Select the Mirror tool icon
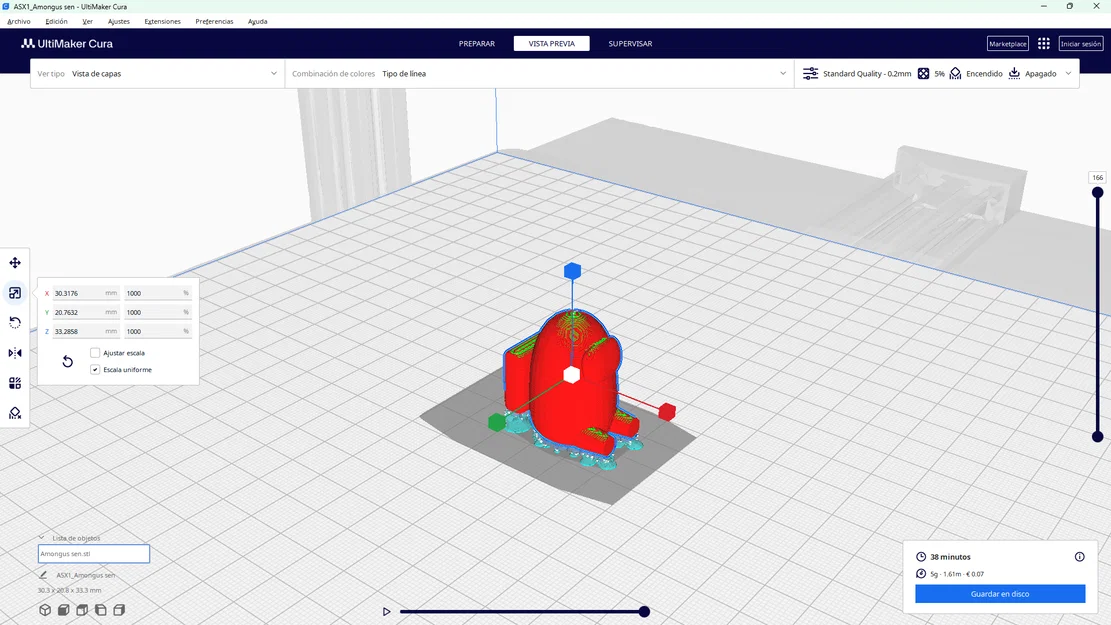This screenshot has height=625, width=1111. pyautogui.click(x=15, y=353)
